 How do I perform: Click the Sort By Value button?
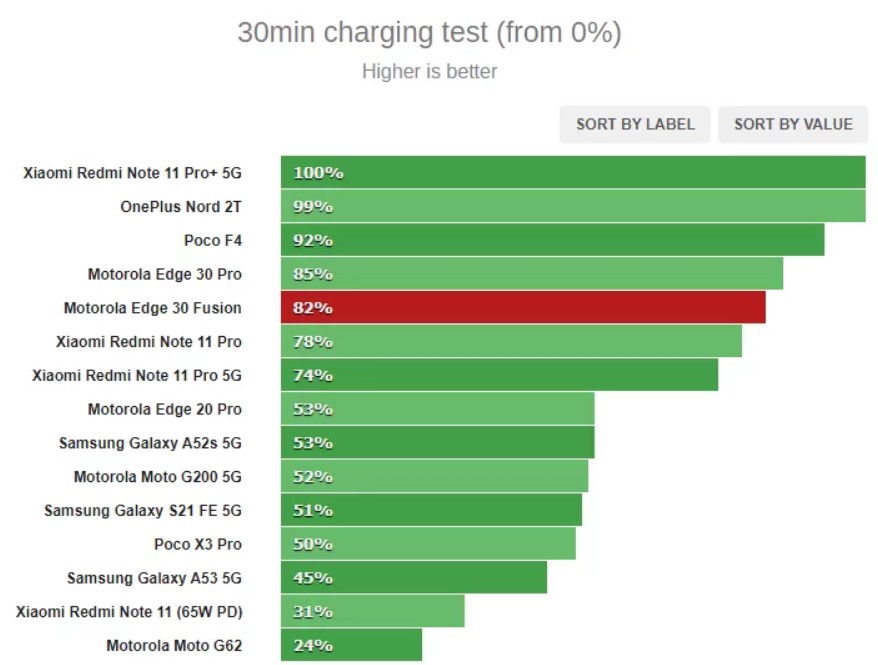click(793, 124)
